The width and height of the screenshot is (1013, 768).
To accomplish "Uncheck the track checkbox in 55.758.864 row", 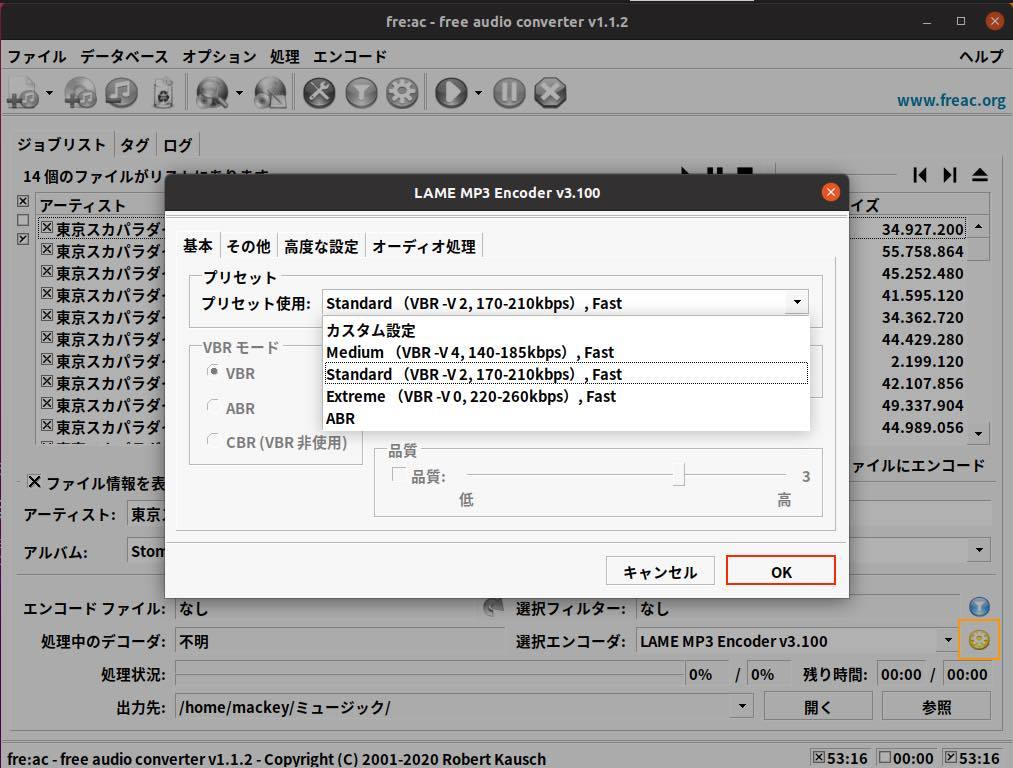I will pos(47,249).
